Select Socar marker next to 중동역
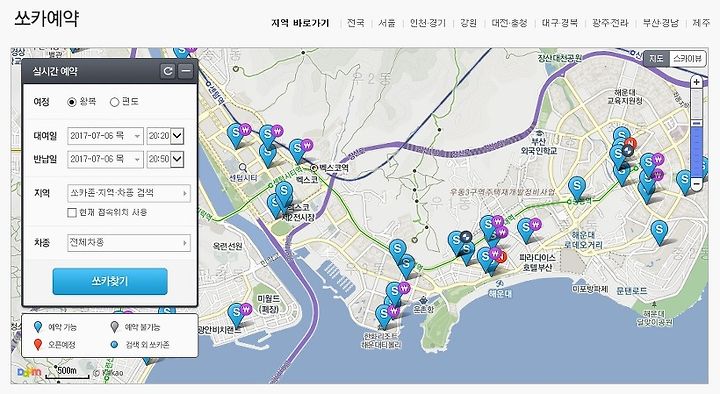 click(577, 188)
